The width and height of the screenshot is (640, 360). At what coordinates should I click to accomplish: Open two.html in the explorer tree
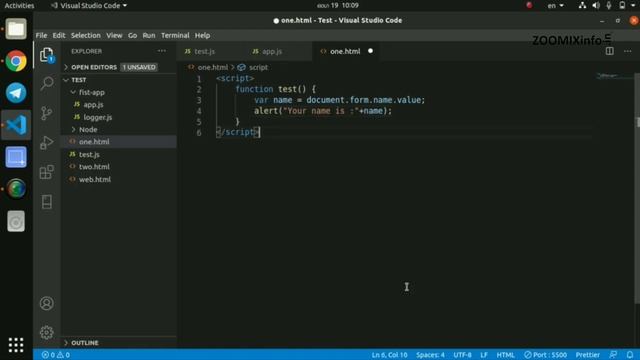[119, 167]
